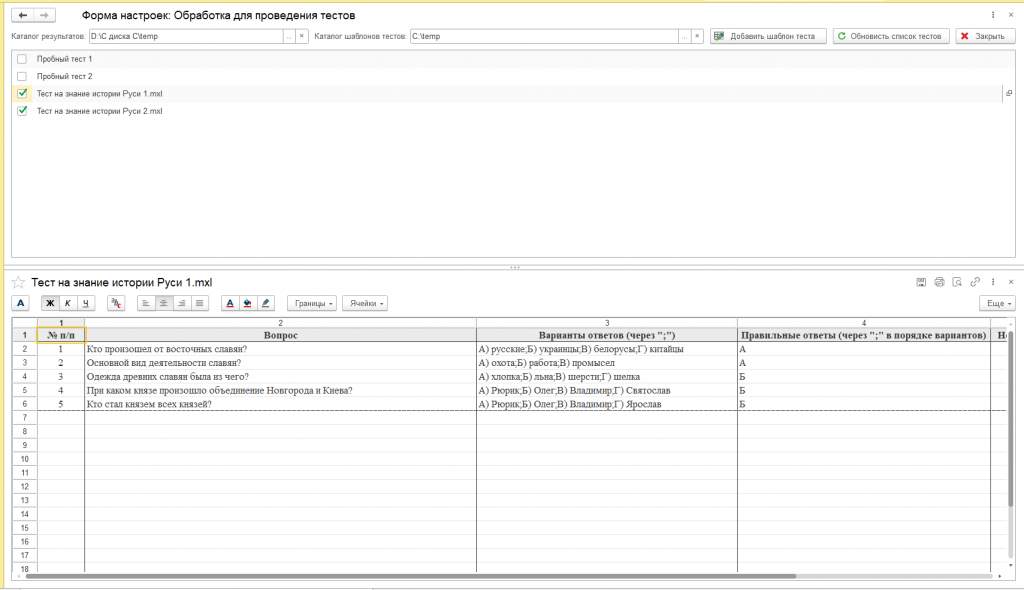
Task: Open the top form's three-dot menu
Action: (993, 16)
